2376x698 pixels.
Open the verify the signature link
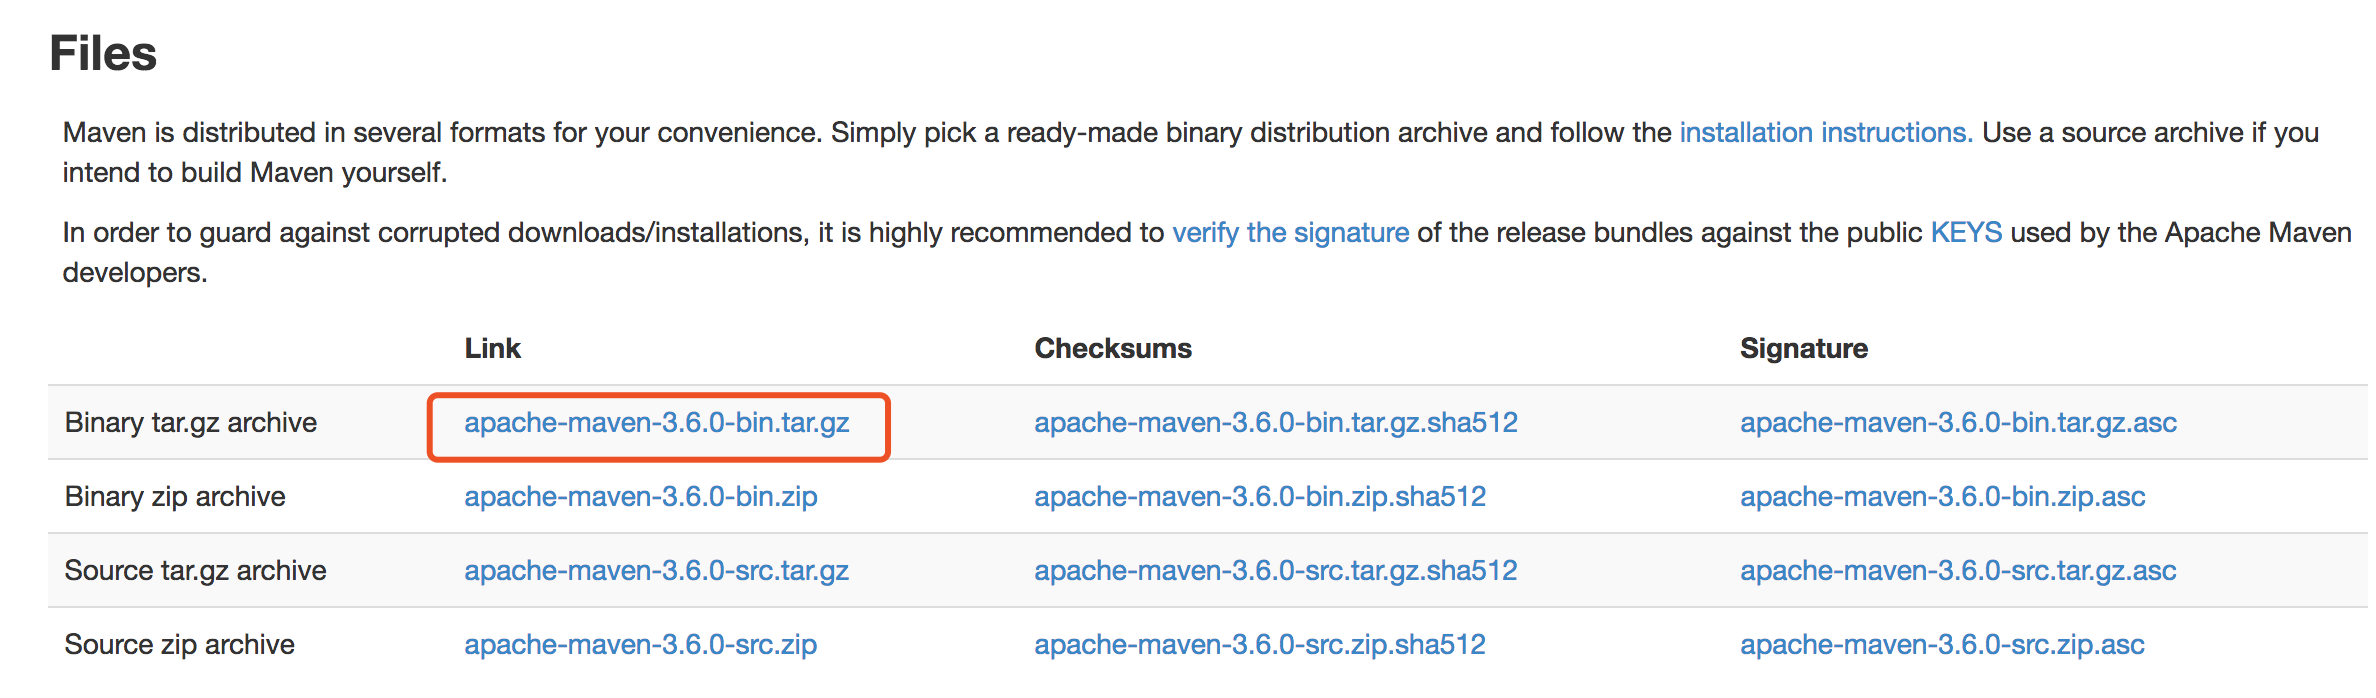(x=1290, y=233)
